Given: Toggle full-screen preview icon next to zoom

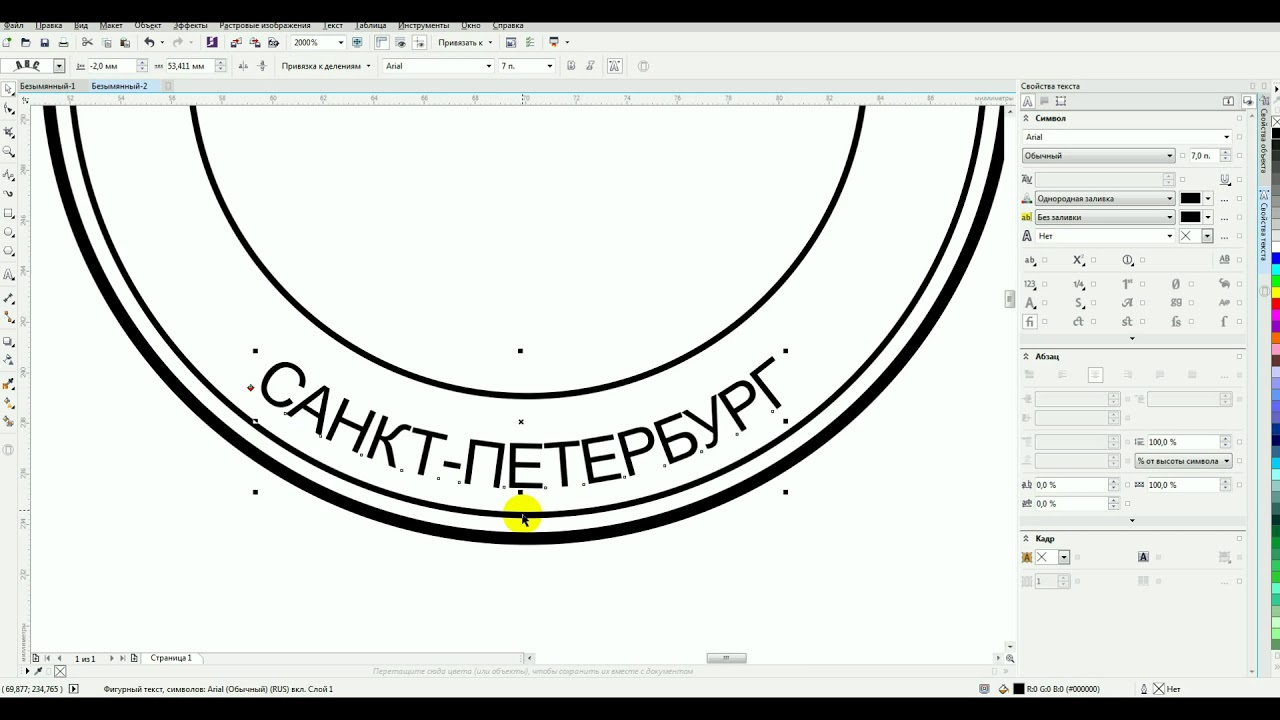Looking at the screenshot, I should click(357, 43).
